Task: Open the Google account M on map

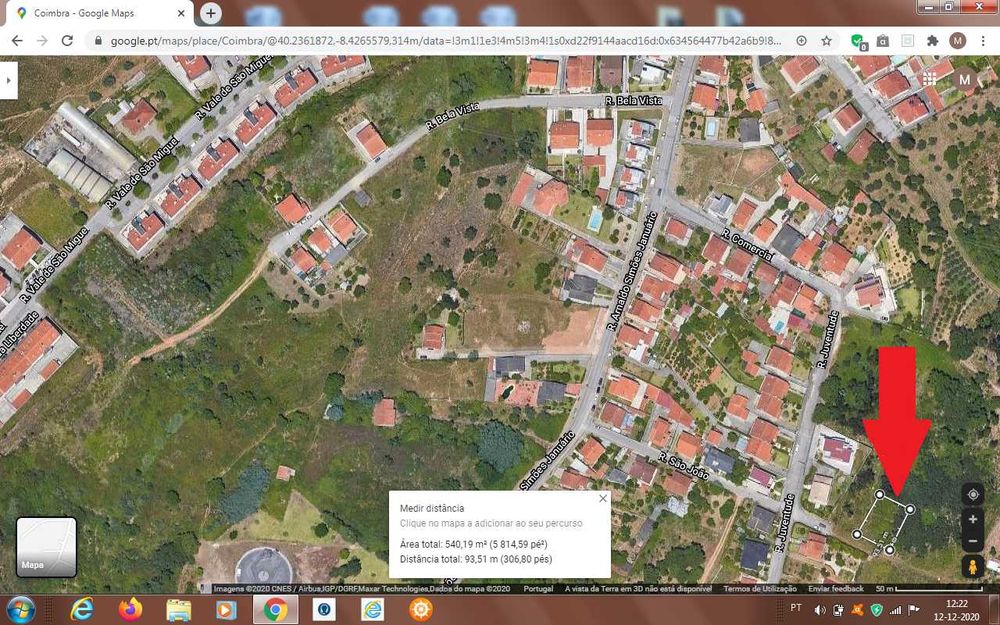Action: (x=964, y=80)
